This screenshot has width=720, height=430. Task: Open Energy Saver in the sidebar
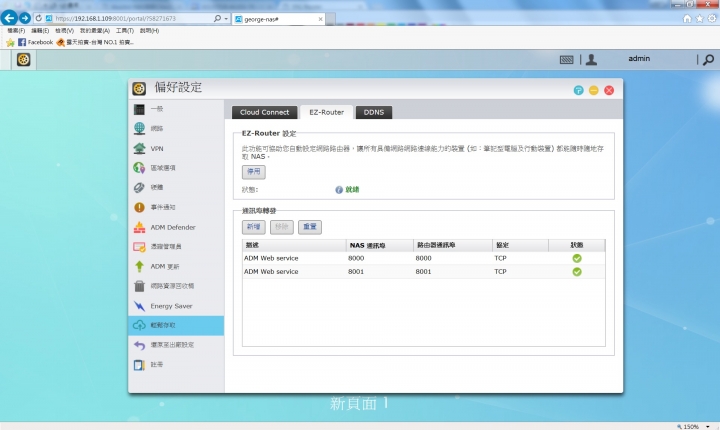pyautogui.click(x=176, y=306)
